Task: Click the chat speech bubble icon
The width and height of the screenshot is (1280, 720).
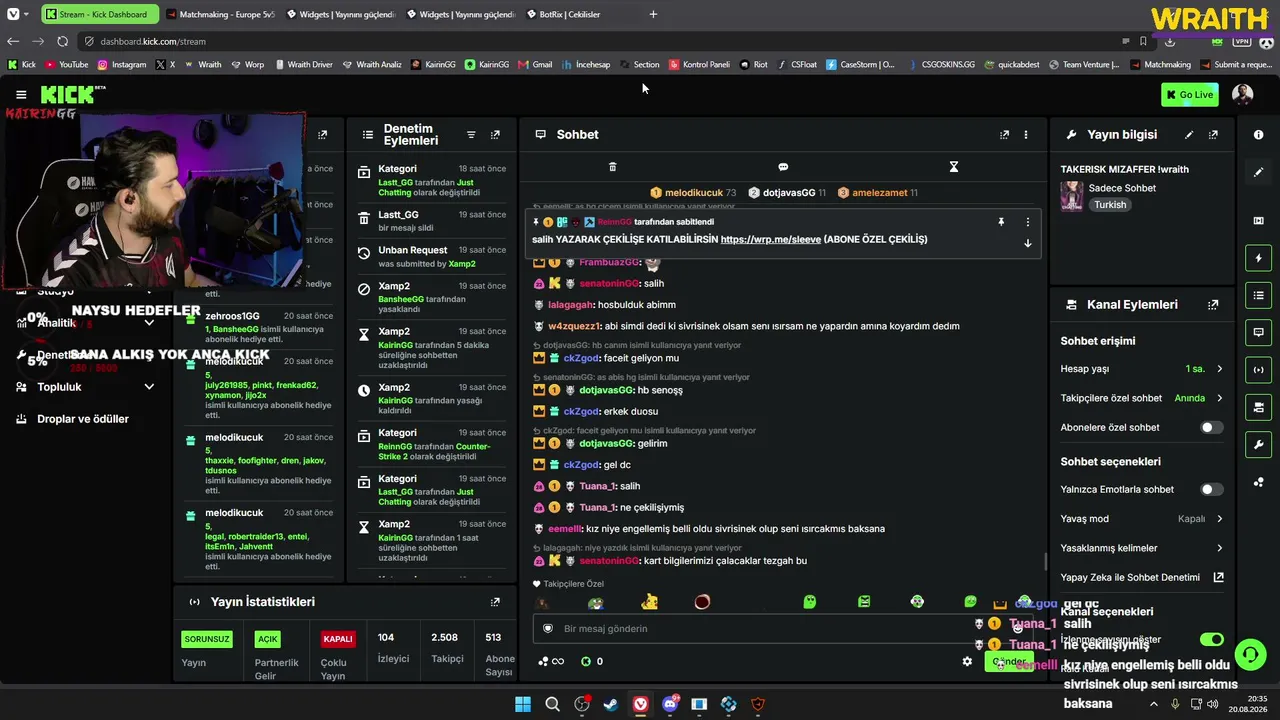Action: click(x=783, y=167)
